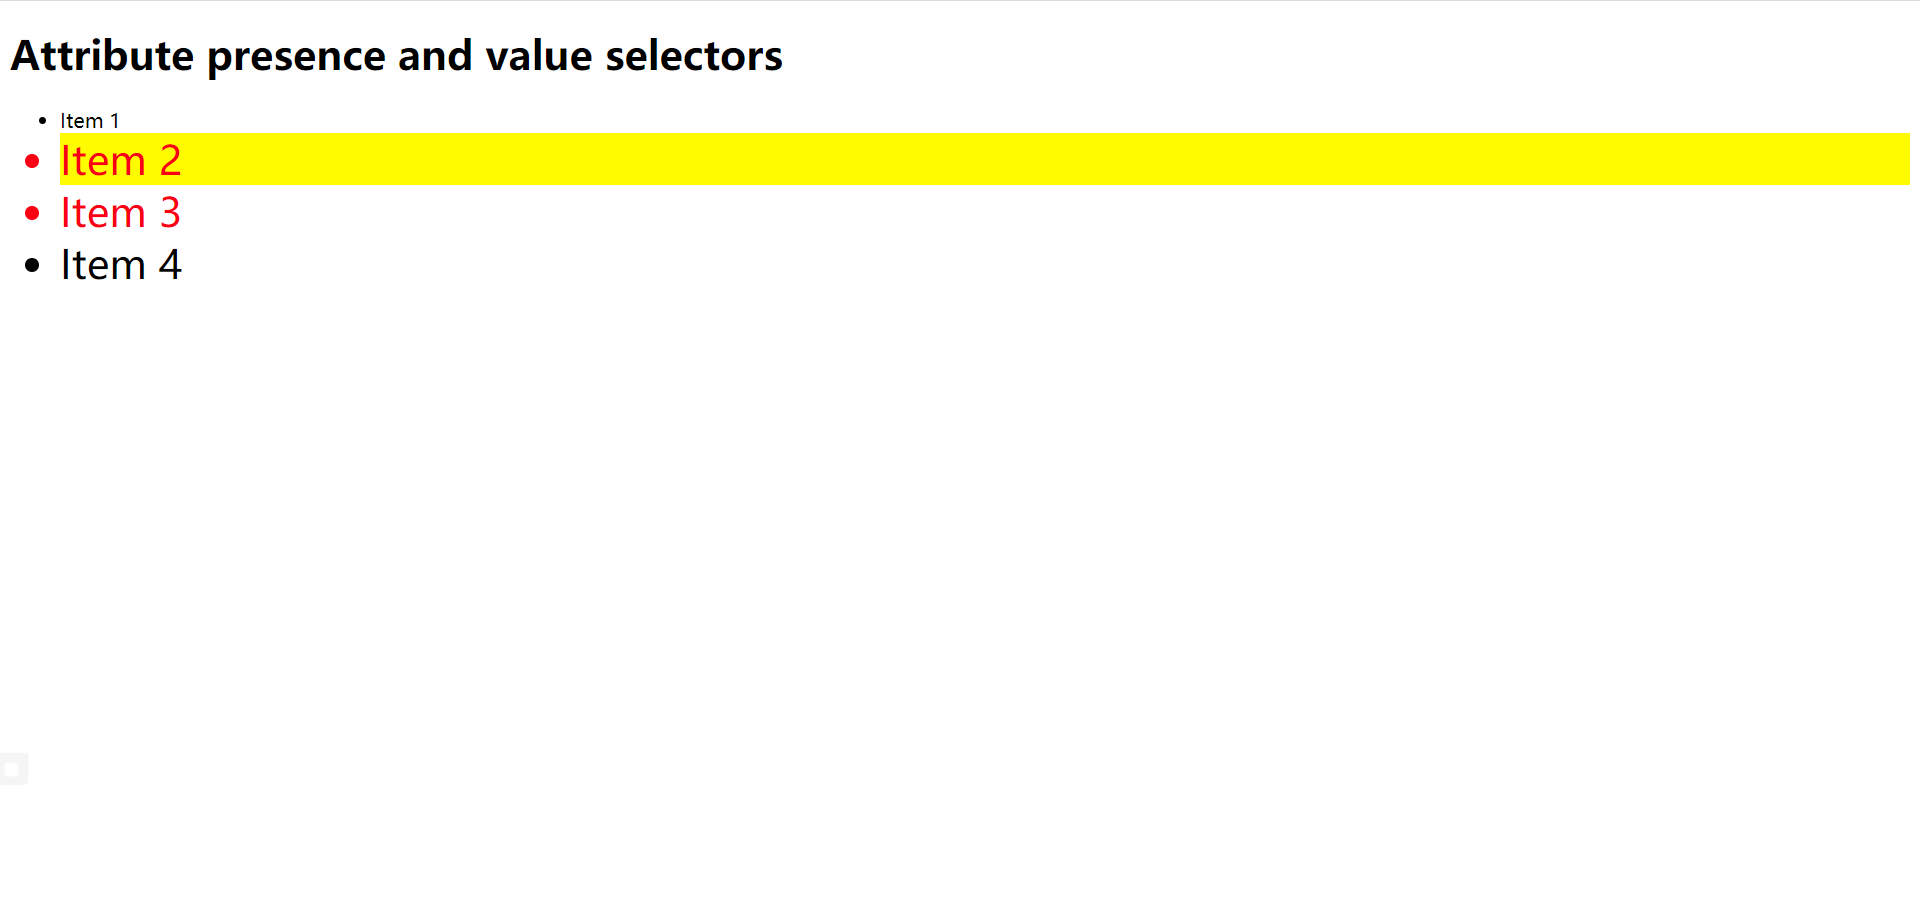Screen dimensions: 1920x902
Task: Click the yellow highlight bar of Item 2
Action: (x=1000, y=160)
